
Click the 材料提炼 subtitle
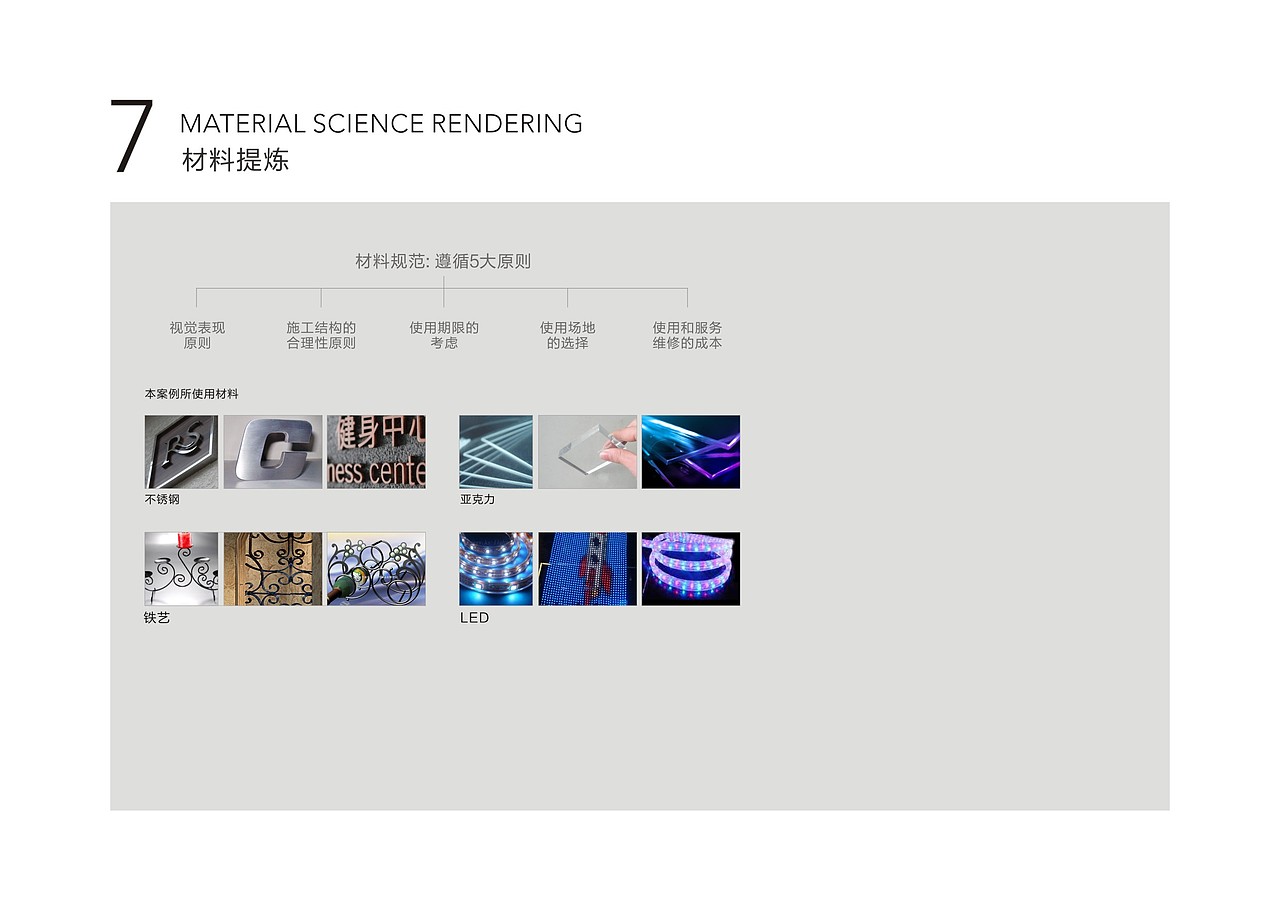click(236, 160)
